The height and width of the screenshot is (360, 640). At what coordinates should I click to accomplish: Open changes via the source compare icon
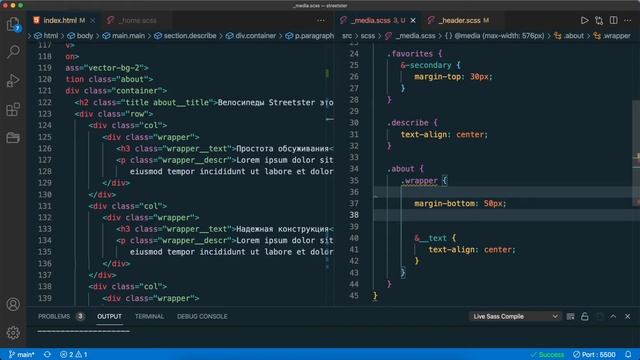pos(599,20)
